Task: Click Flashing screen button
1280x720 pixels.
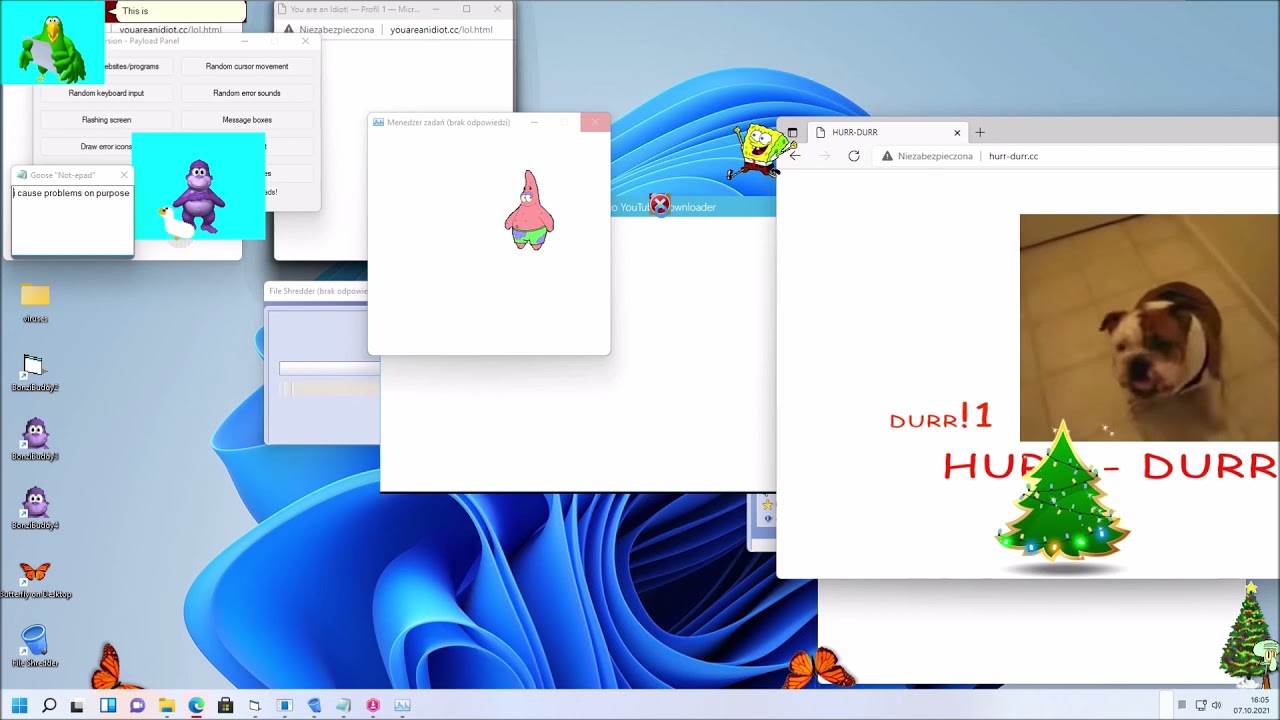Action: click(x=106, y=120)
